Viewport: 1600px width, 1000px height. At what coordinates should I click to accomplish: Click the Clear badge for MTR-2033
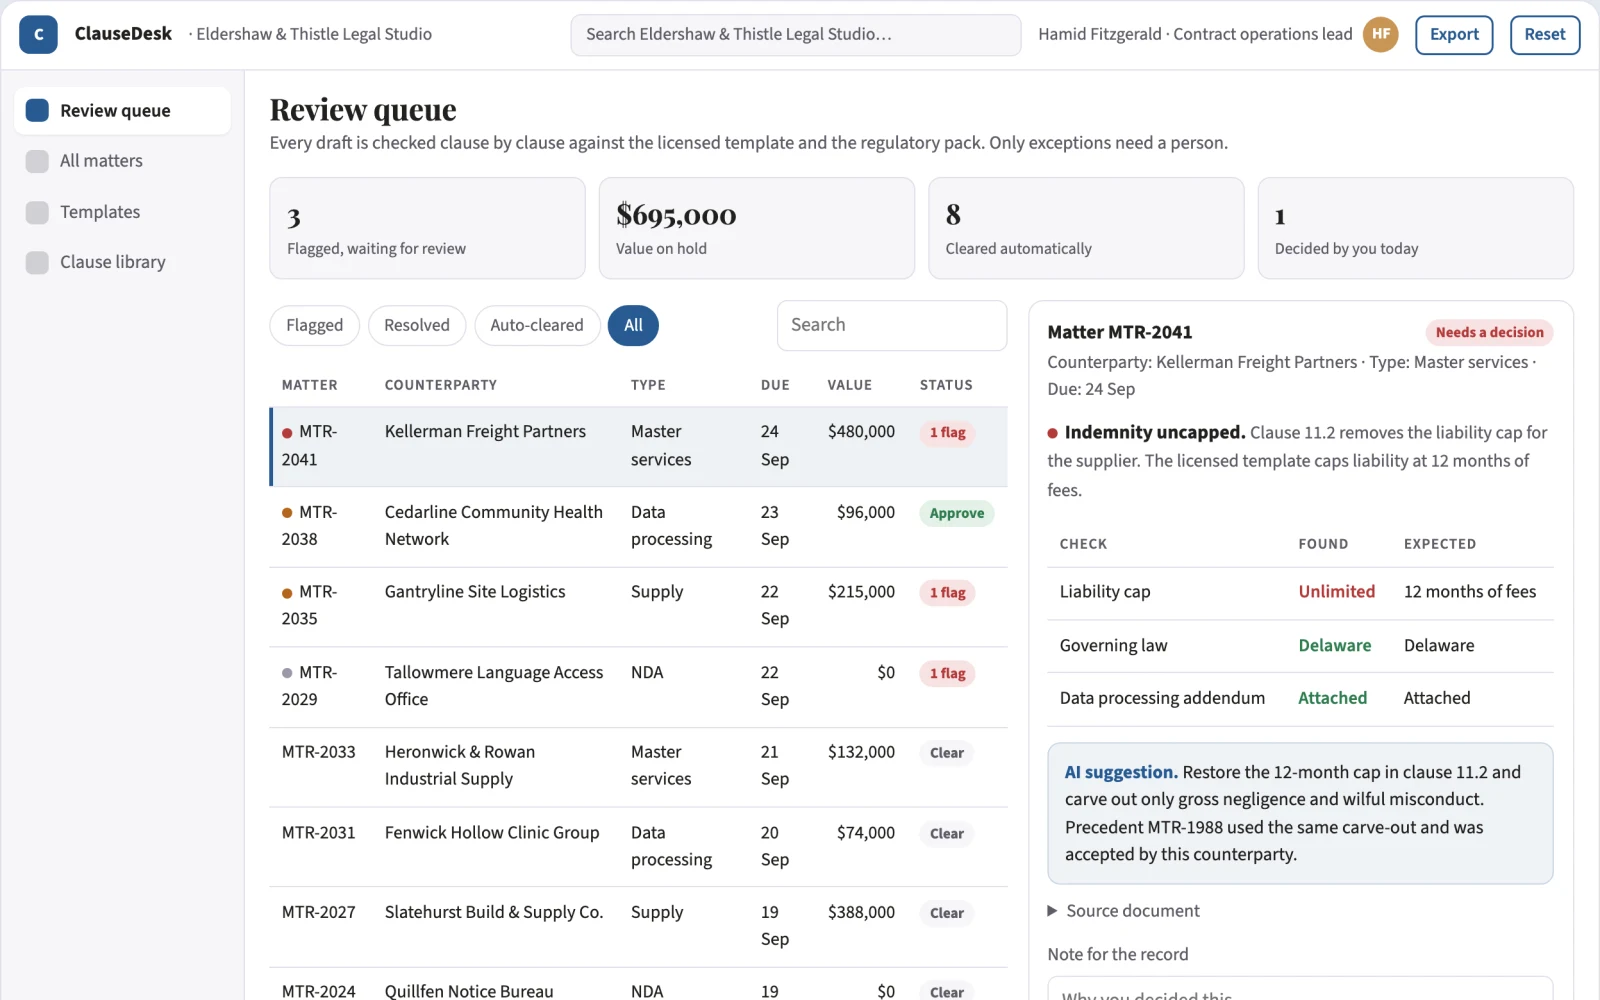coord(946,753)
